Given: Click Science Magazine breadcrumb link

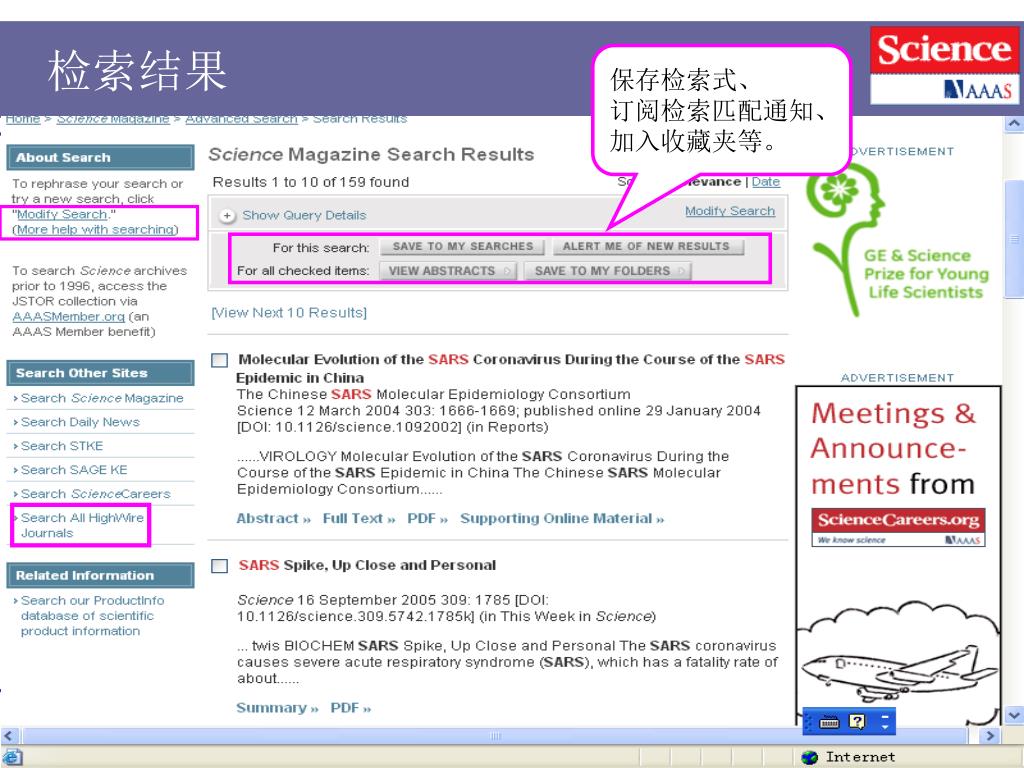Looking at the screenshot, I should click(x=113, y=120).
